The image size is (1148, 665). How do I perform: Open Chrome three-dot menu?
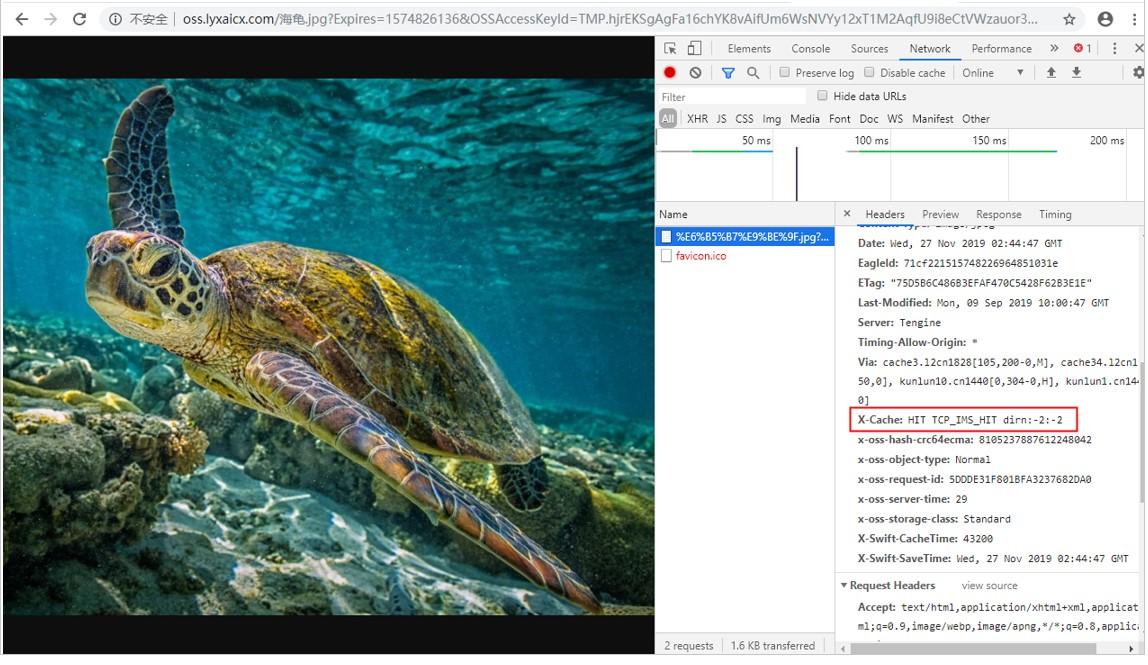tap(1134, 19)
